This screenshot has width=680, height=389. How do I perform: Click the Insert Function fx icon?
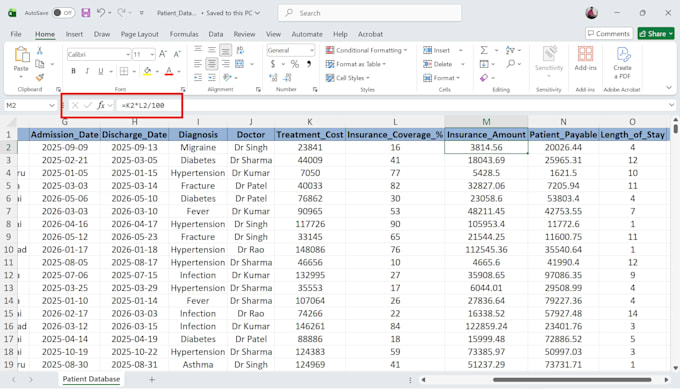coord(101,105)
